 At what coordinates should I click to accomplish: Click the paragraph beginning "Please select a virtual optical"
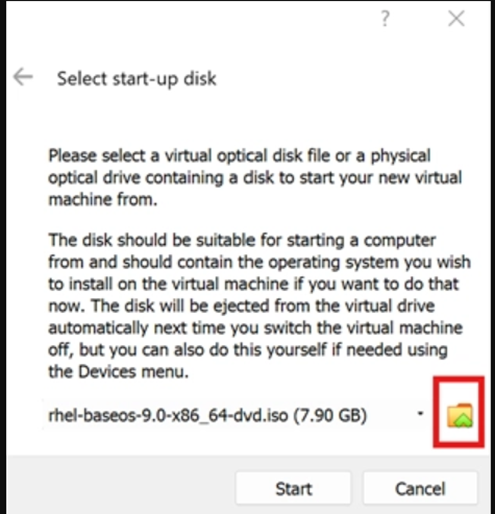(255, 177)
